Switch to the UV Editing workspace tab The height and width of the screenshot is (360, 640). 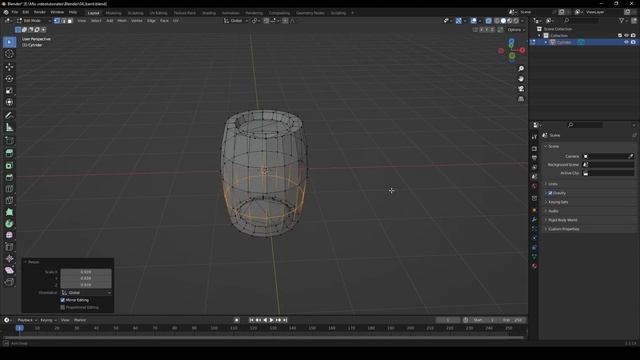coord(158,13)
